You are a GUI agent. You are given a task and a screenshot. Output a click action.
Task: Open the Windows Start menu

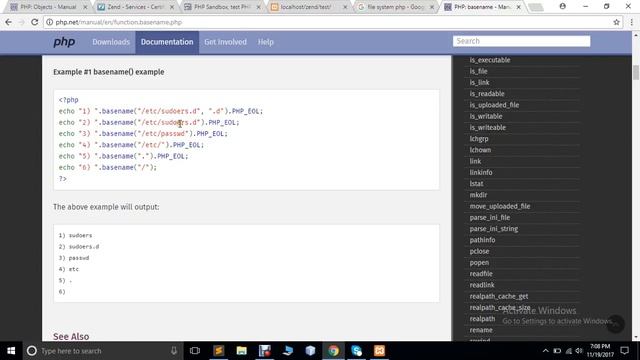click(11, 351)
